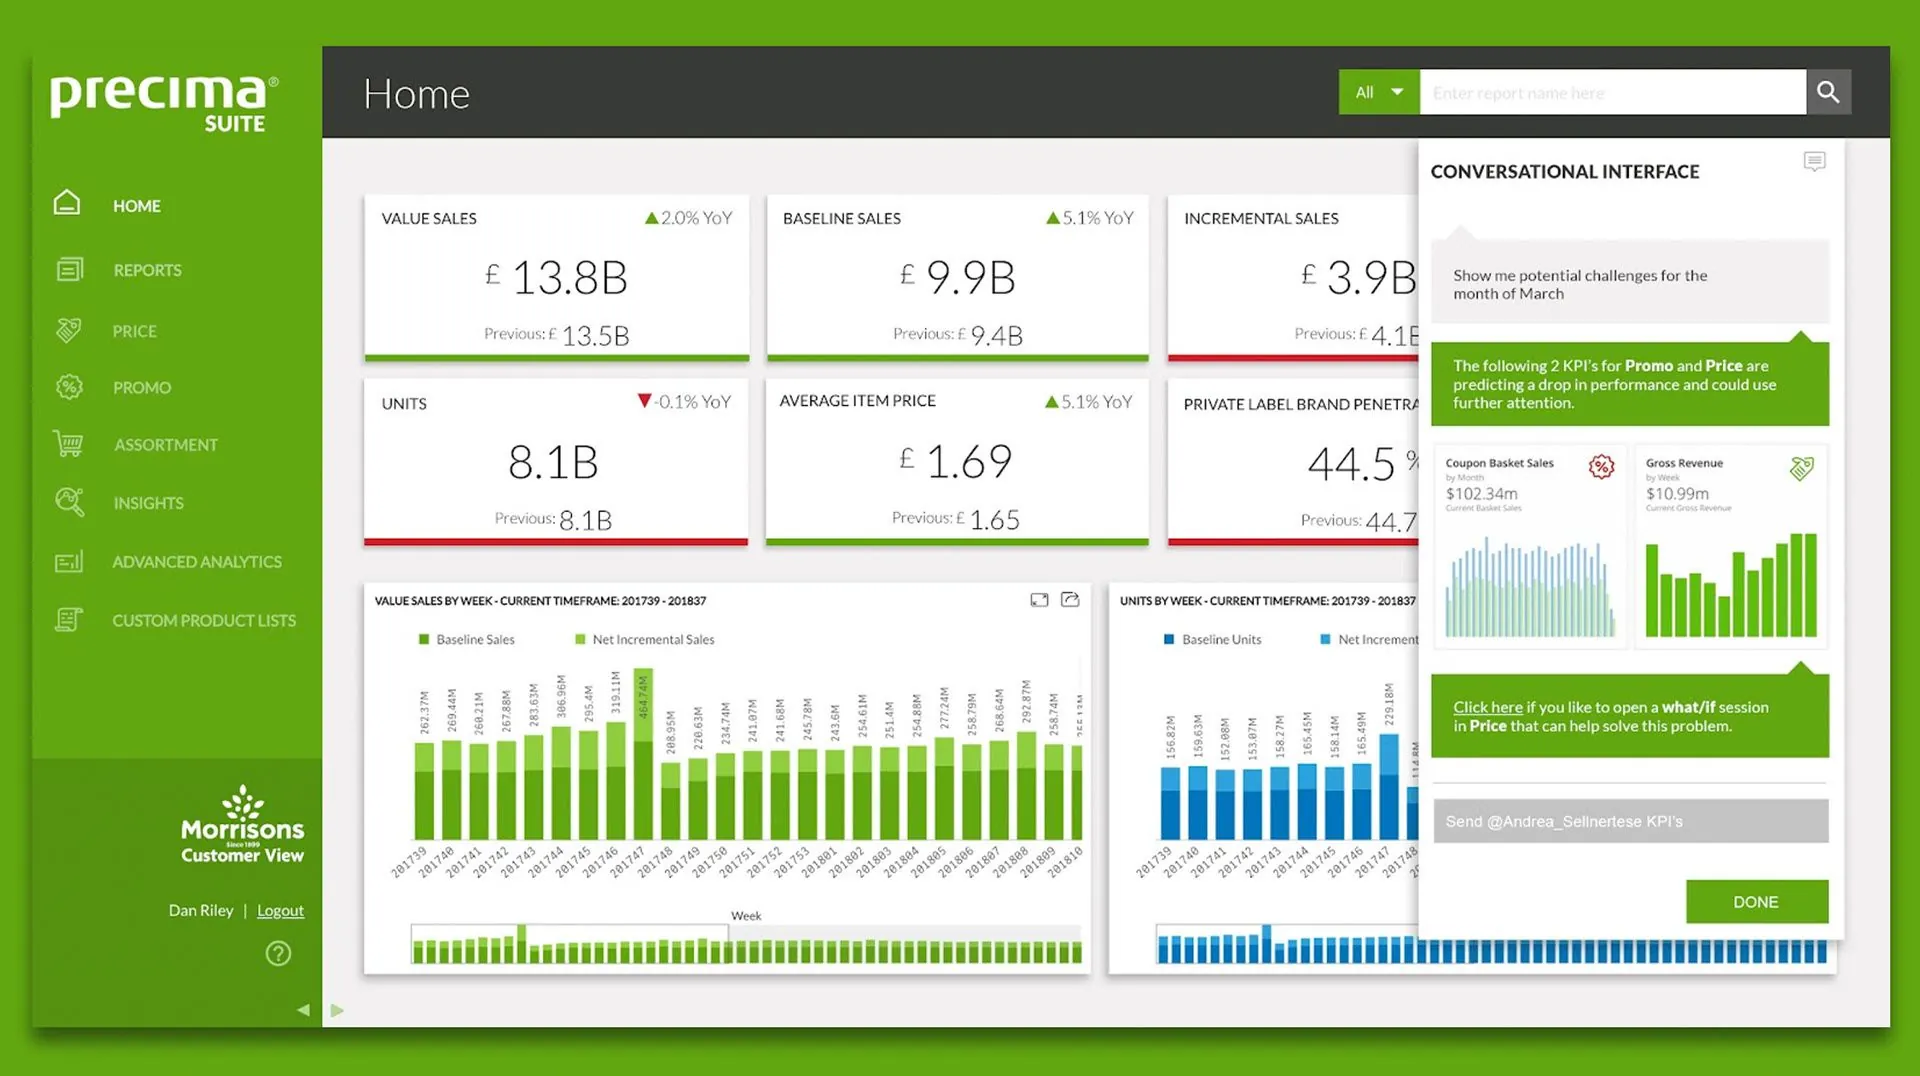Click the Home house icon in sidebar
This screenshot has height=1076, width=1920.
click(x=67, y=203)
